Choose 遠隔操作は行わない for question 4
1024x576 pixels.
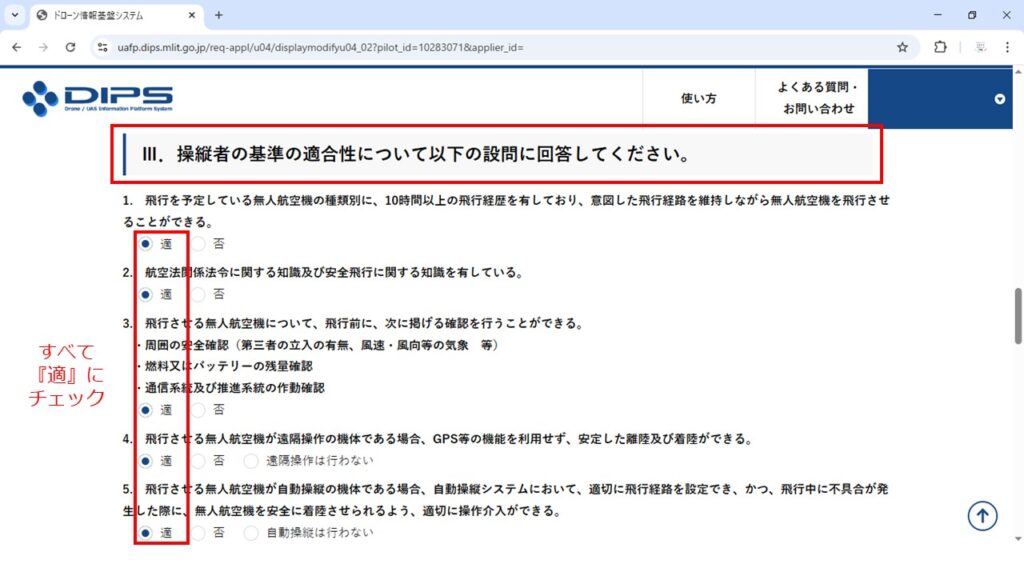[251, 461]
